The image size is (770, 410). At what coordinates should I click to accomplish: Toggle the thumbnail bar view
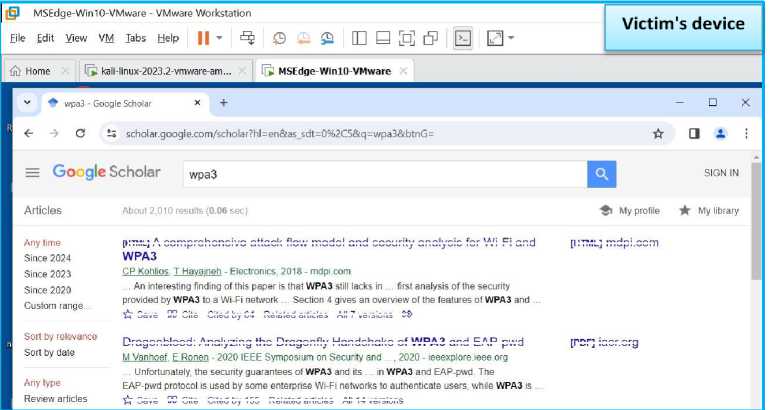pyautogui.click(x=383, y=38)
